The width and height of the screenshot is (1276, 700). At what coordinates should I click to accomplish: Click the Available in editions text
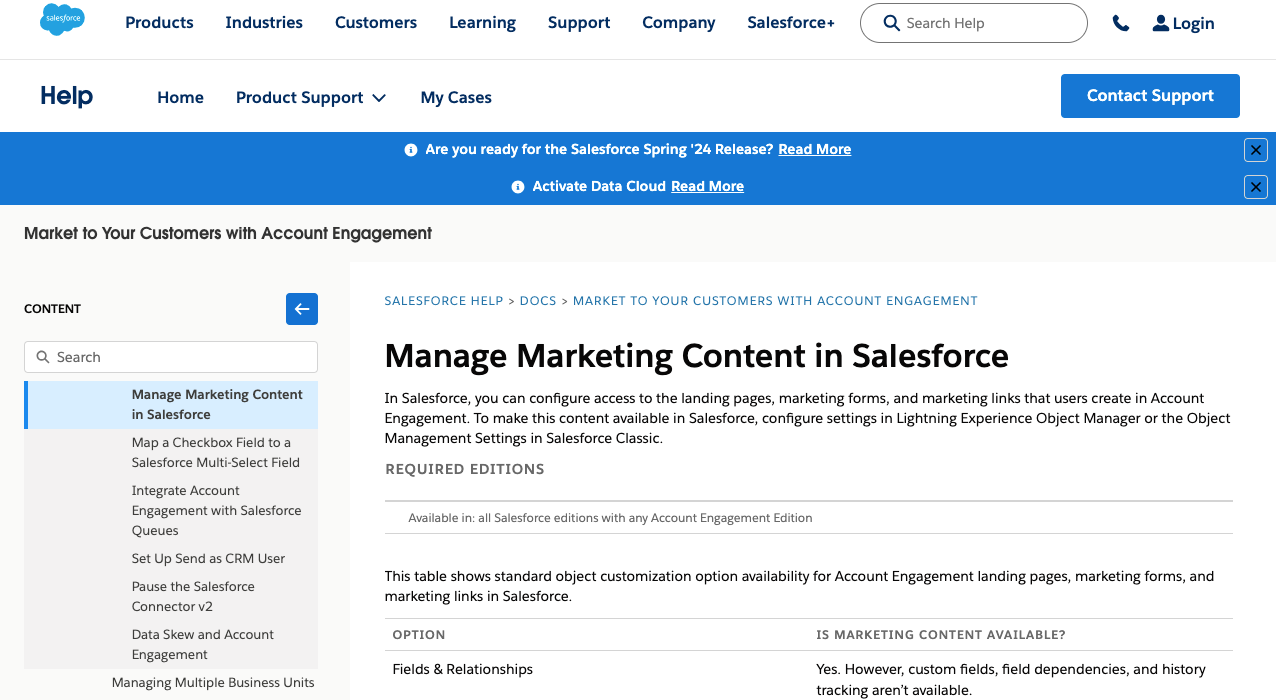coord(610,518)
